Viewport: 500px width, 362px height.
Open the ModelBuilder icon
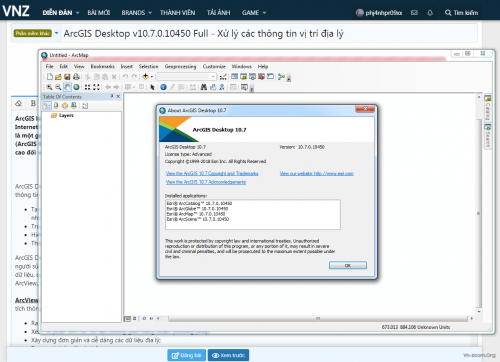[x=281, y=77]
